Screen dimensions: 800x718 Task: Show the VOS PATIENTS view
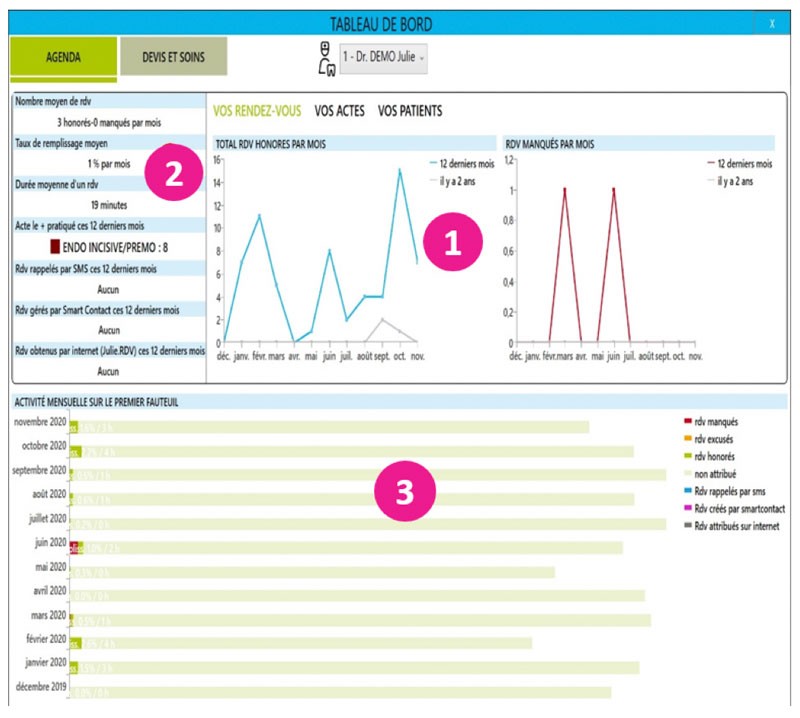point(409,111)
